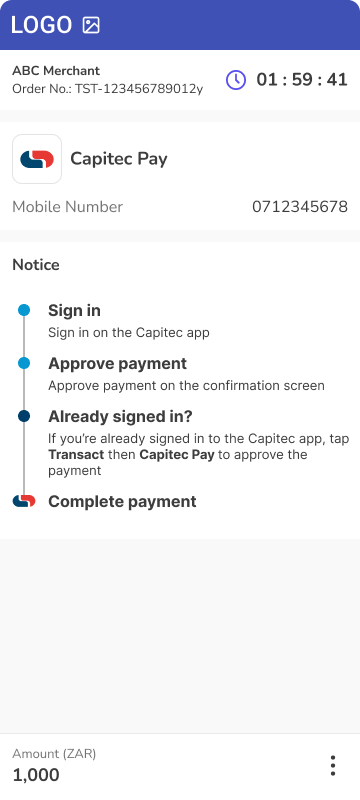Click the Notice section title
The width and height of the screenshot is (360, 800).
coord(36,265)
